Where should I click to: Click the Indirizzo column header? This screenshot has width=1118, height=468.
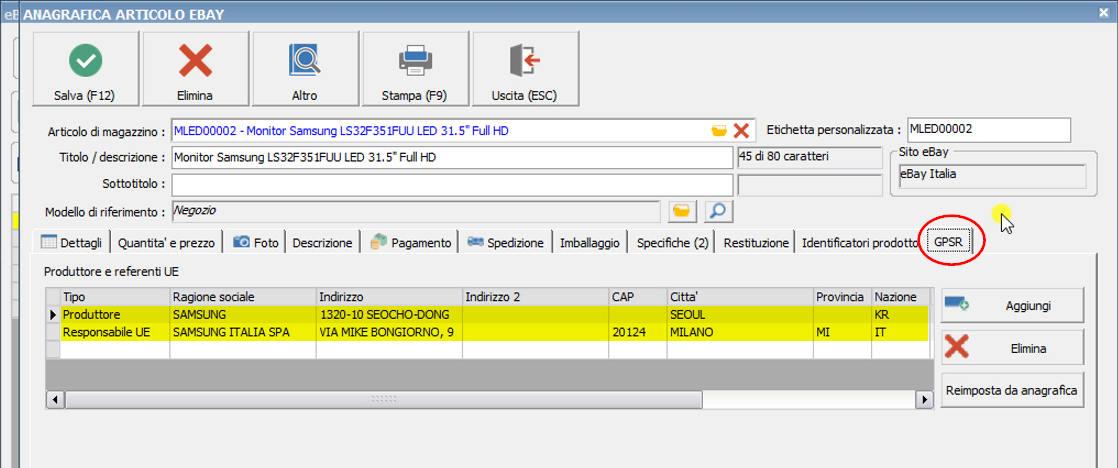pyautogui.click(x=389, y=296)
